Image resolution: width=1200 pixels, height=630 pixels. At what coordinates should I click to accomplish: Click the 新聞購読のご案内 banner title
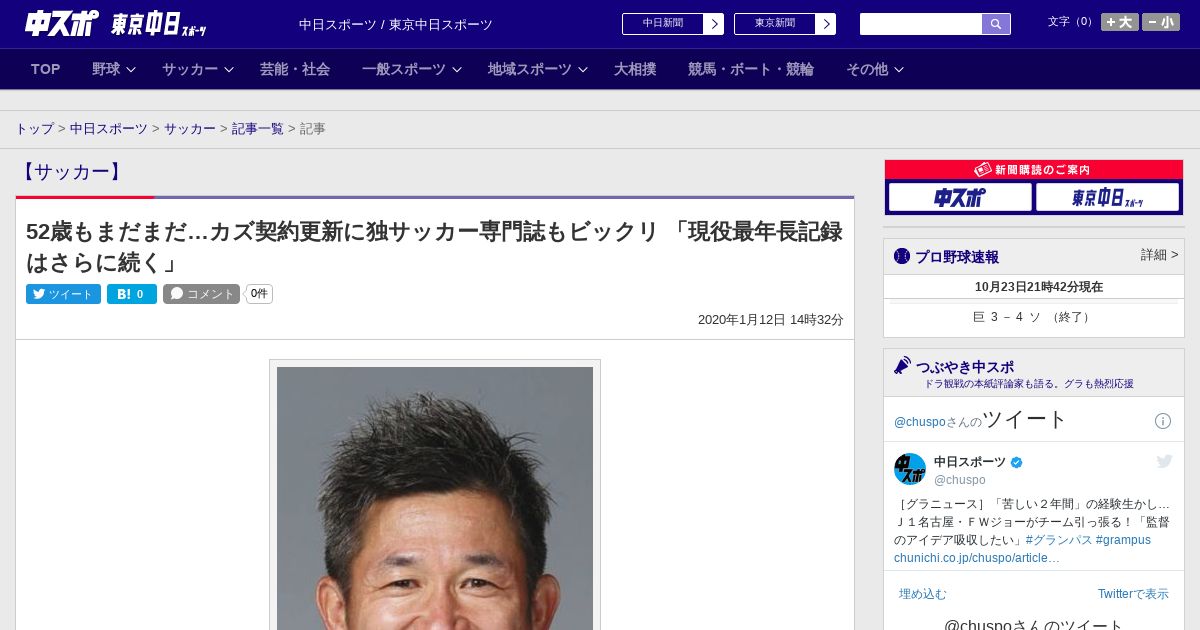click(1033, 170)
